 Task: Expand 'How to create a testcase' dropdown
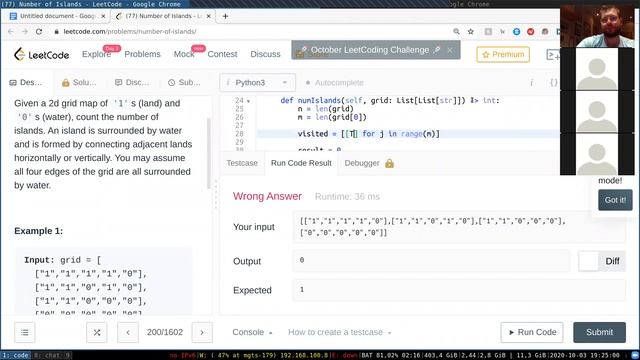[340, 332]
